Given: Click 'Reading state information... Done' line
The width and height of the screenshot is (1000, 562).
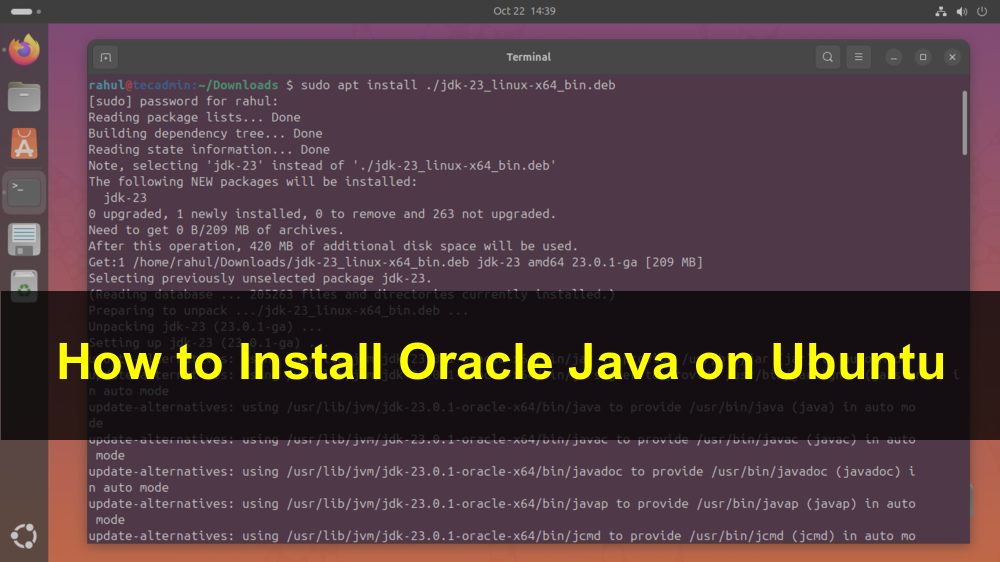Looking at the screenshot, I should tap(209, 149).
